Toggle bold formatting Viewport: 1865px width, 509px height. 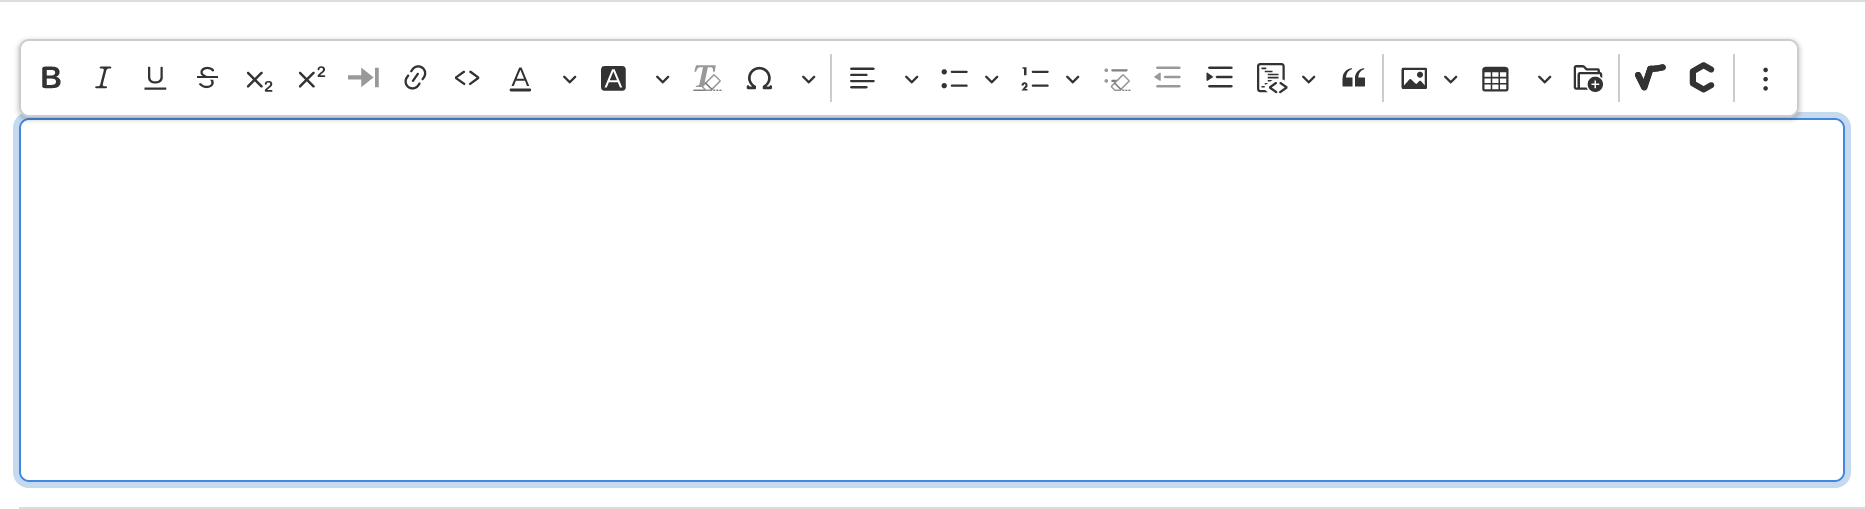(x=51, y=78)
